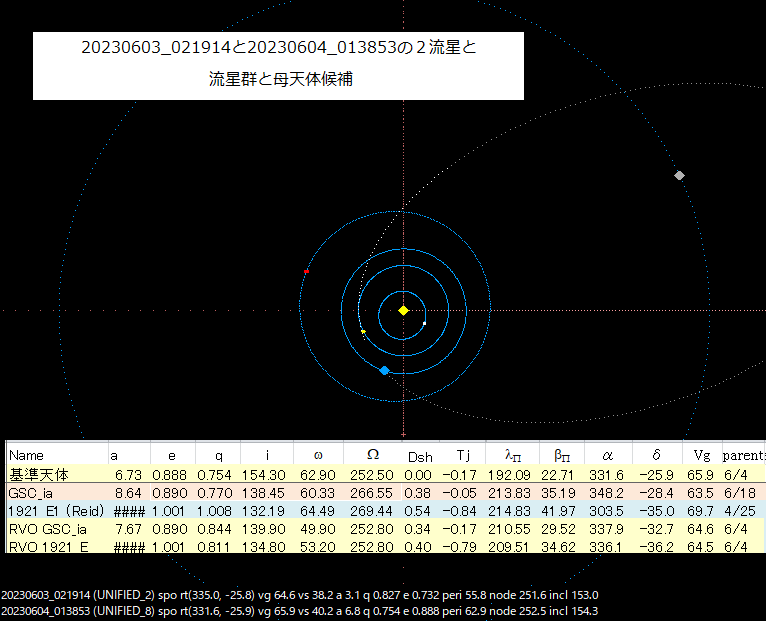Image resolution: width=766 pixels, height=621 pixels.
Task: Click the 20230604_013853 status line
Action: pyautogui.click(x=300, y=610)
